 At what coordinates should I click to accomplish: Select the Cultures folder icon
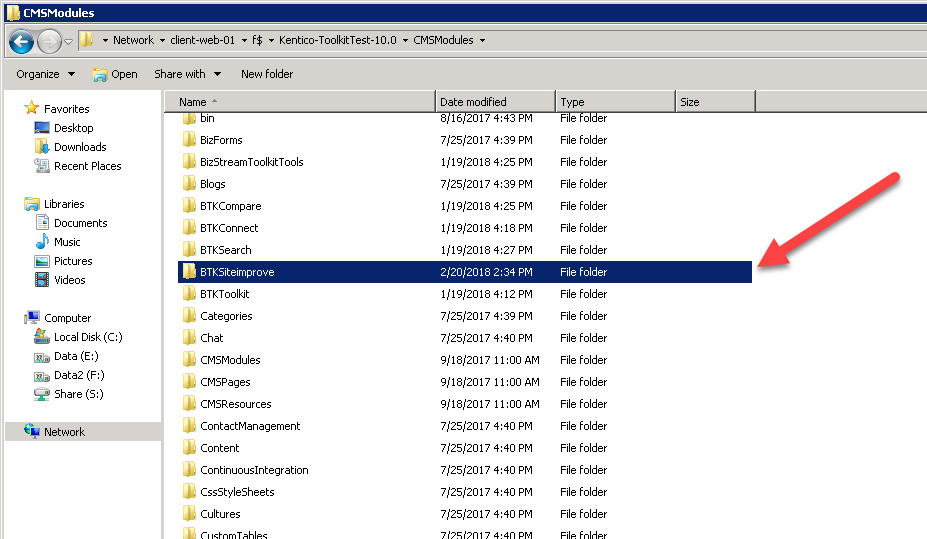(x=189, y=513)
